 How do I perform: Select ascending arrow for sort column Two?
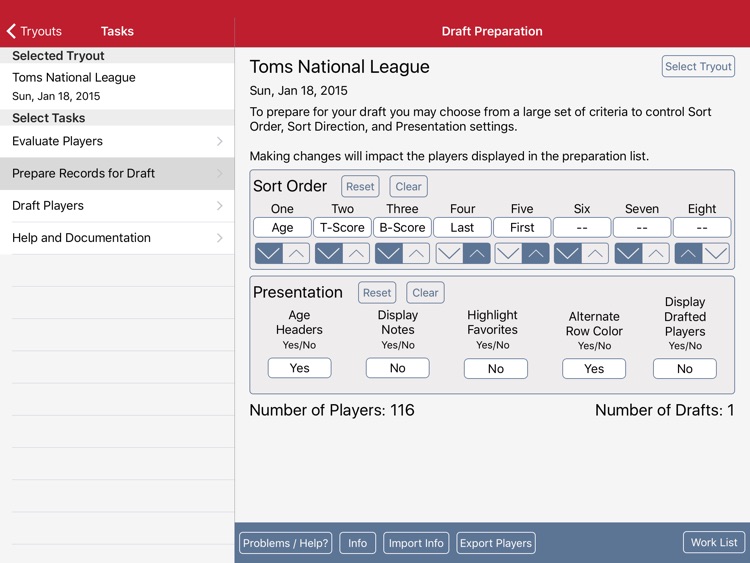pos(356,254)
